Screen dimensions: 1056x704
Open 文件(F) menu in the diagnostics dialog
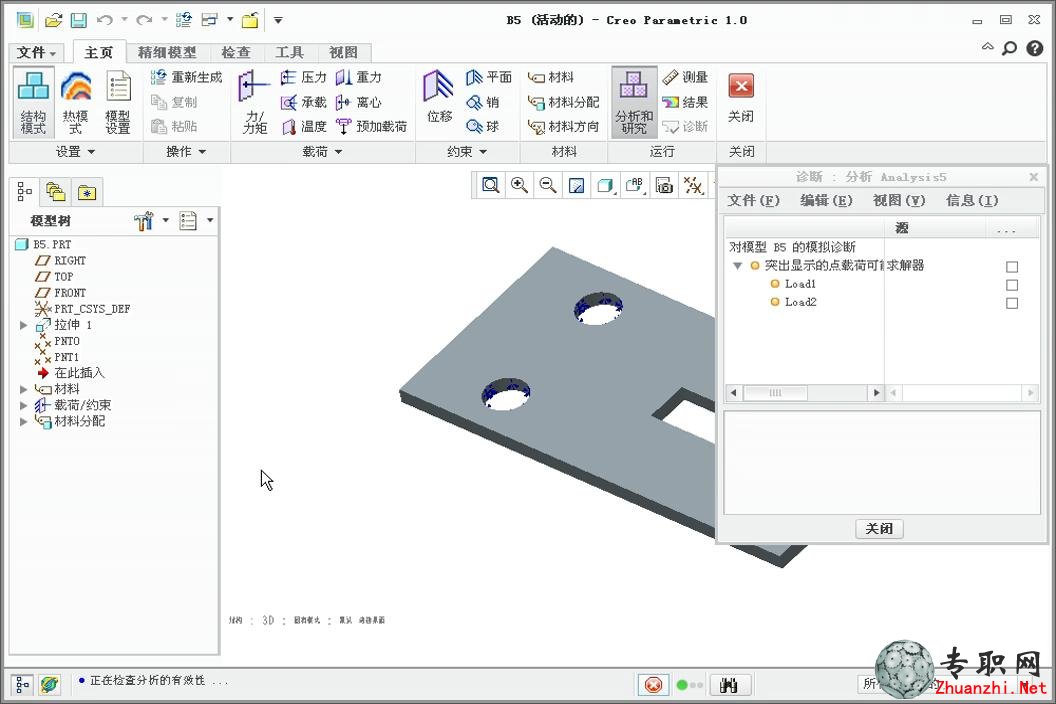click(x=754, y=200)
